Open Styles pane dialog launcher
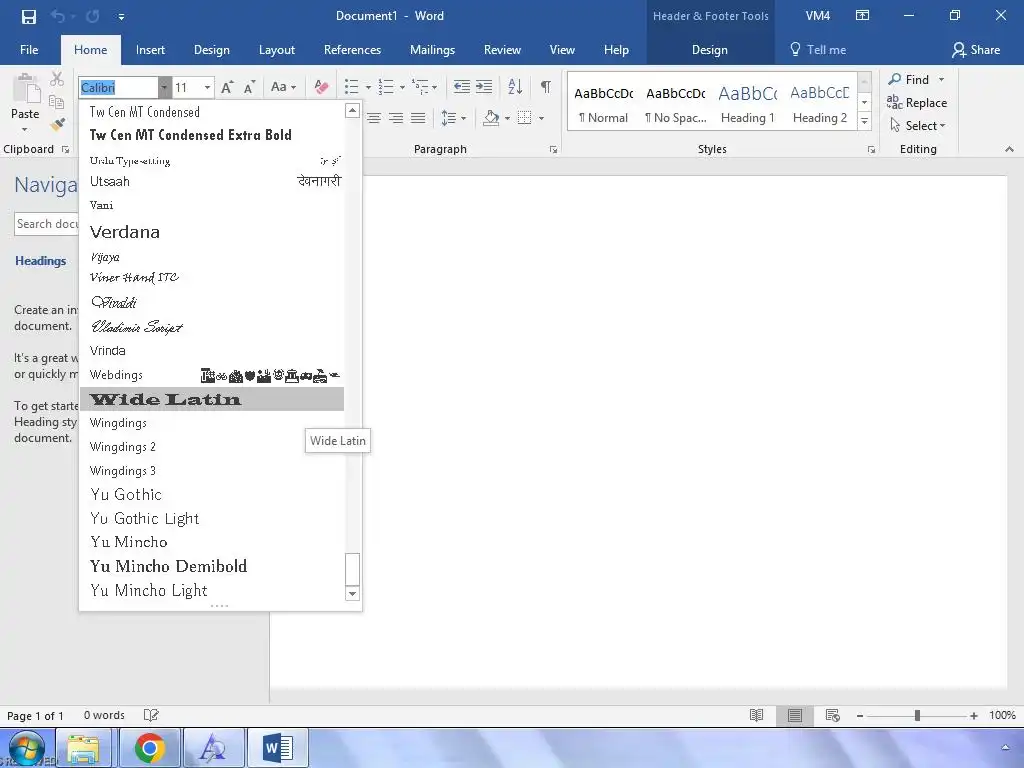 pyautogui.click(x=871, y=150)
